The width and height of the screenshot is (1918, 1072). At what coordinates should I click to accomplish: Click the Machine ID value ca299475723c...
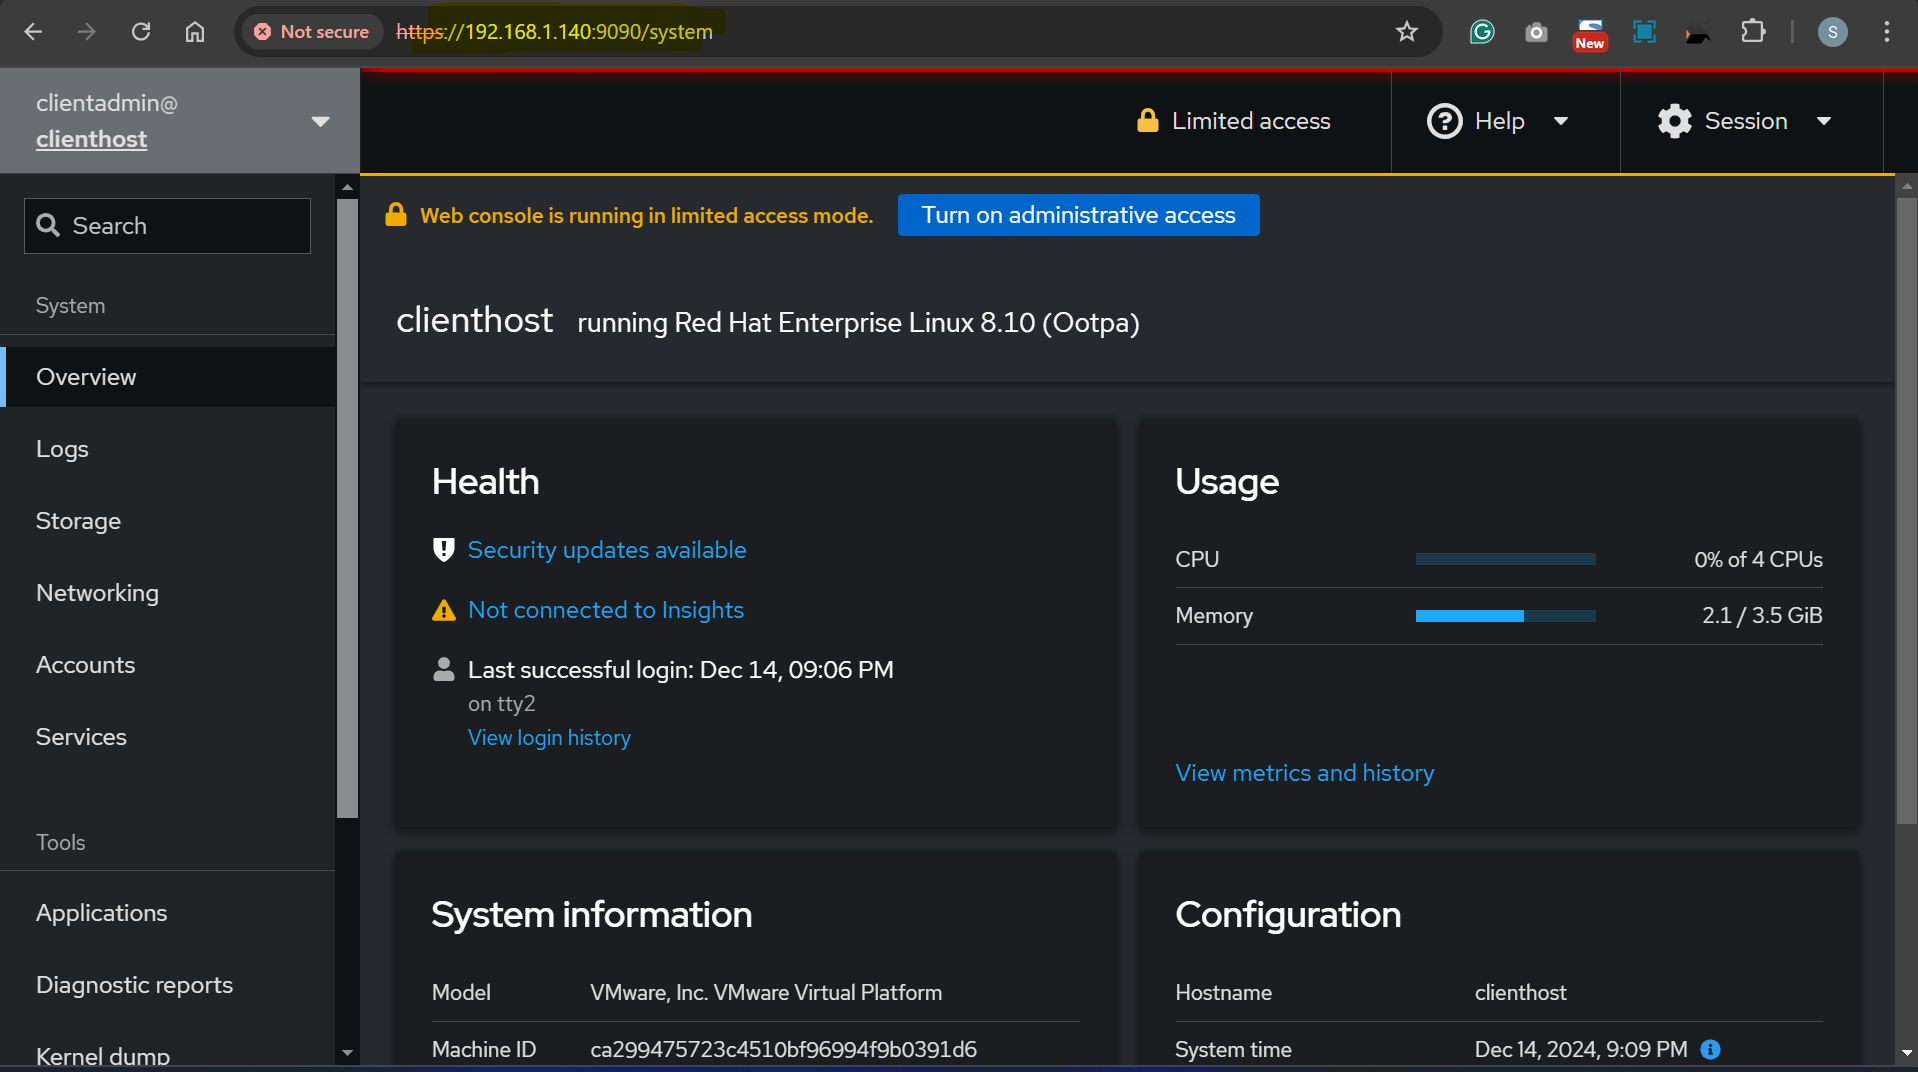tap(783, 1049)
